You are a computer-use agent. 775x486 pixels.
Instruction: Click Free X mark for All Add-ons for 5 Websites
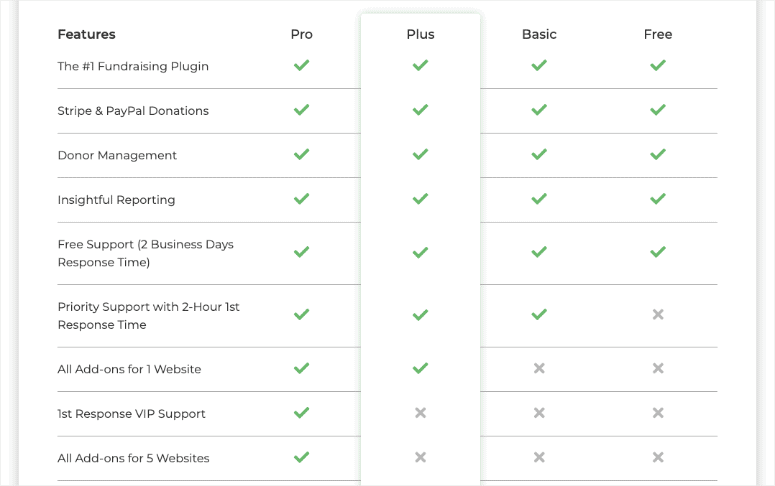pyautogui.click(x=658, y=457)
